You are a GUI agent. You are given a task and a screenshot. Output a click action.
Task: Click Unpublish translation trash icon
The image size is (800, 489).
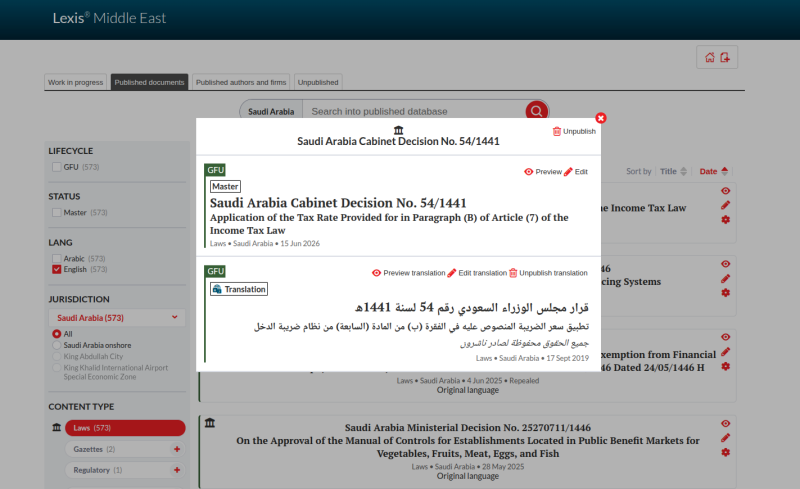(x=513, y=273)
